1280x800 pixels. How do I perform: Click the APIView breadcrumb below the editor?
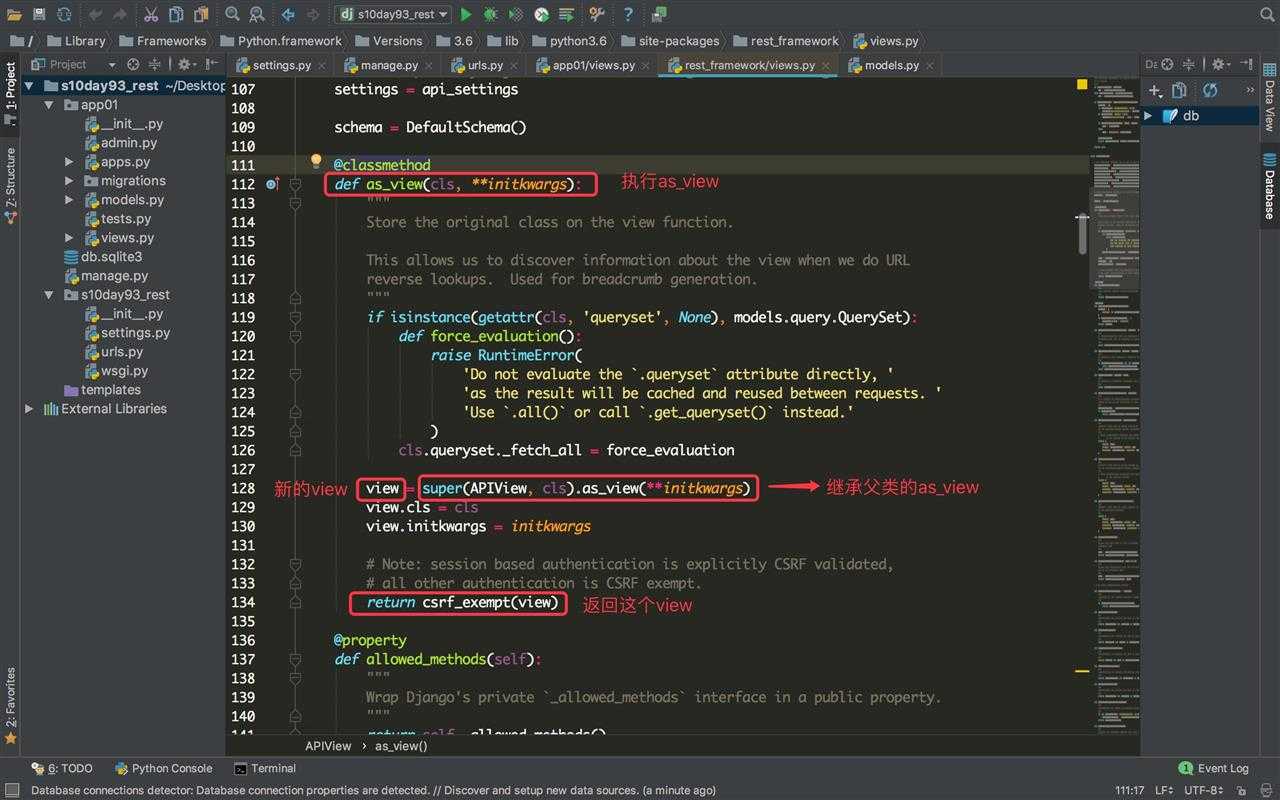pyautogui.click(x=328, y=746)
